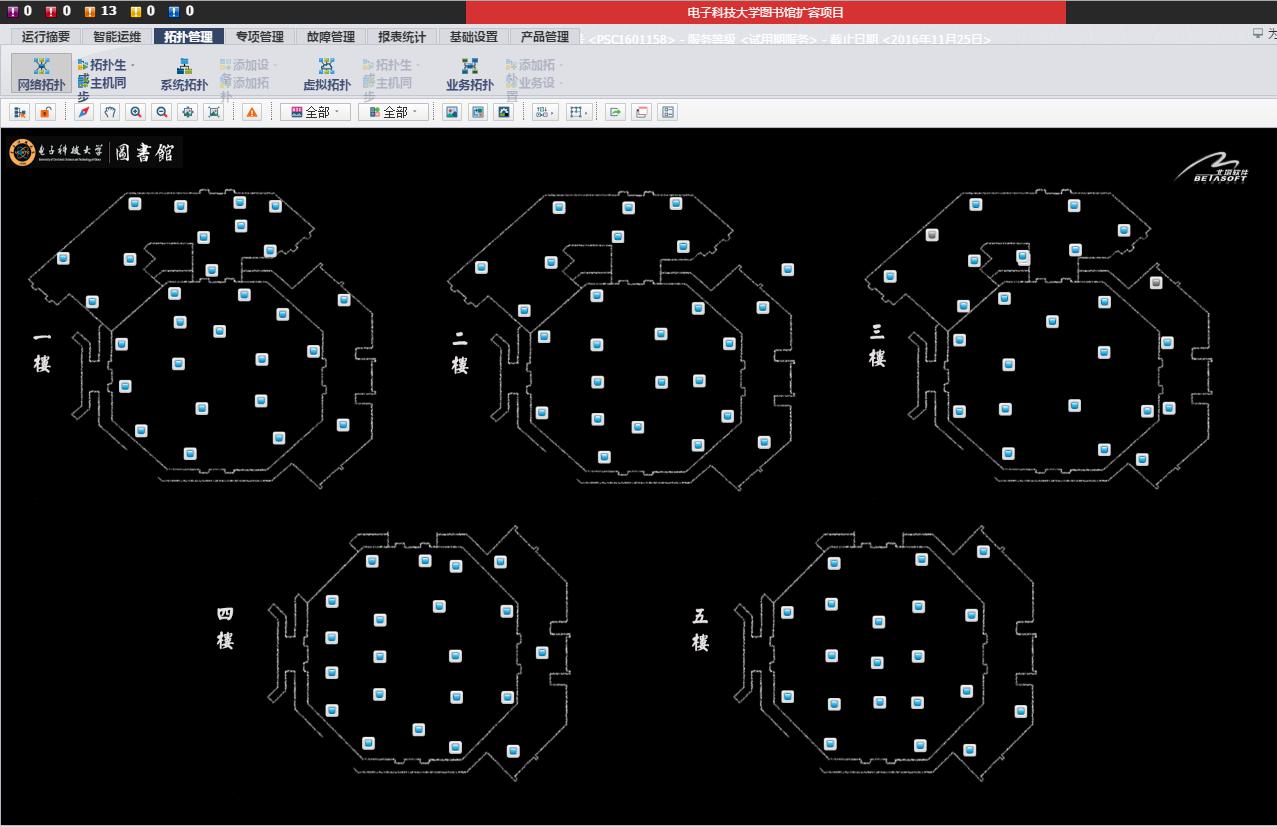Click the orange warning triangle icon
The image size is (1277, 827).
coord(252,112)
